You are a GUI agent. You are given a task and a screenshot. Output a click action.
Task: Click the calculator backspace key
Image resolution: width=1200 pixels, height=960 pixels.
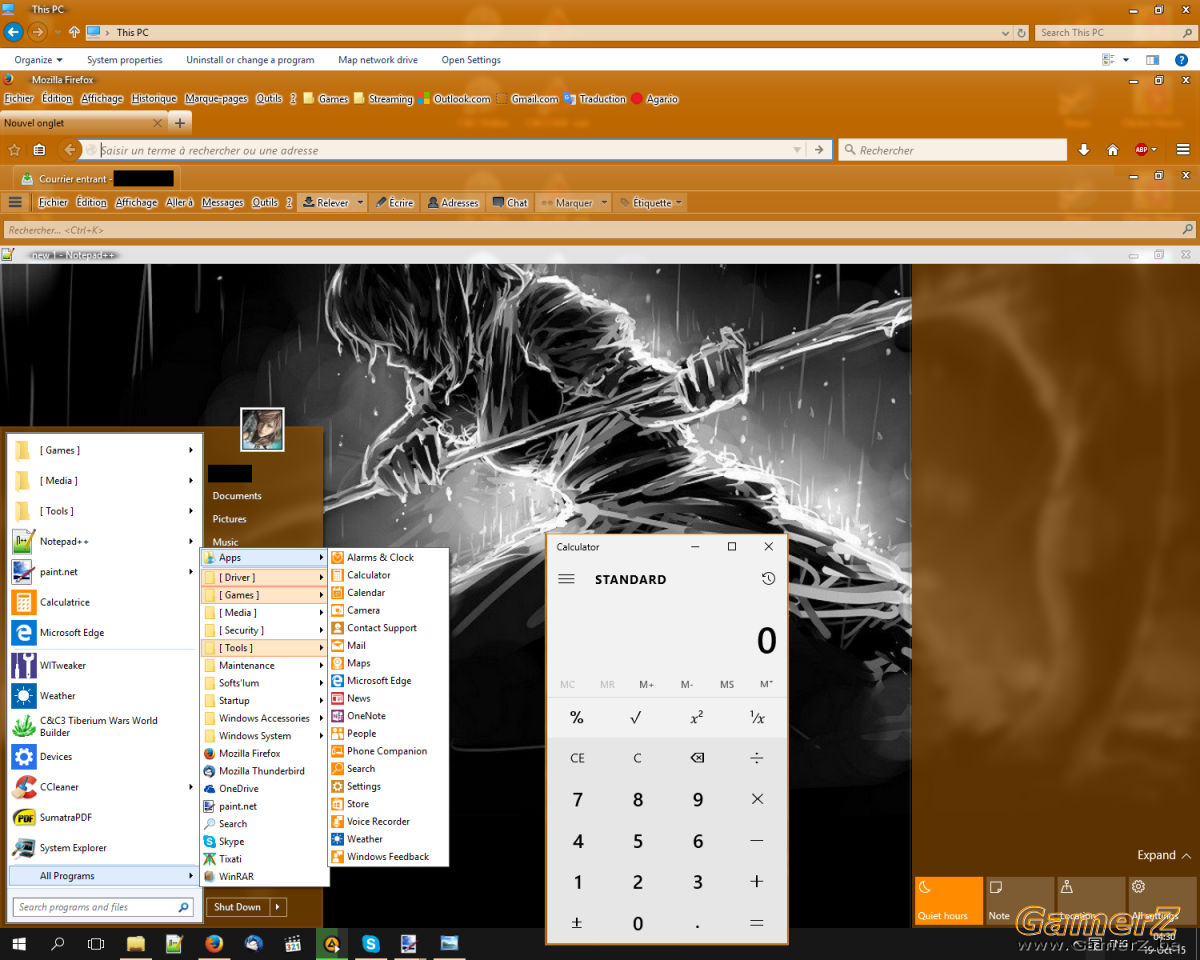point(697,758)
